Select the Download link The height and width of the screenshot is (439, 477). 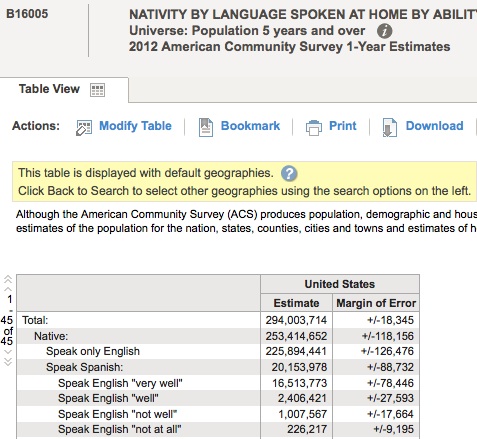(x=434, y=126)
